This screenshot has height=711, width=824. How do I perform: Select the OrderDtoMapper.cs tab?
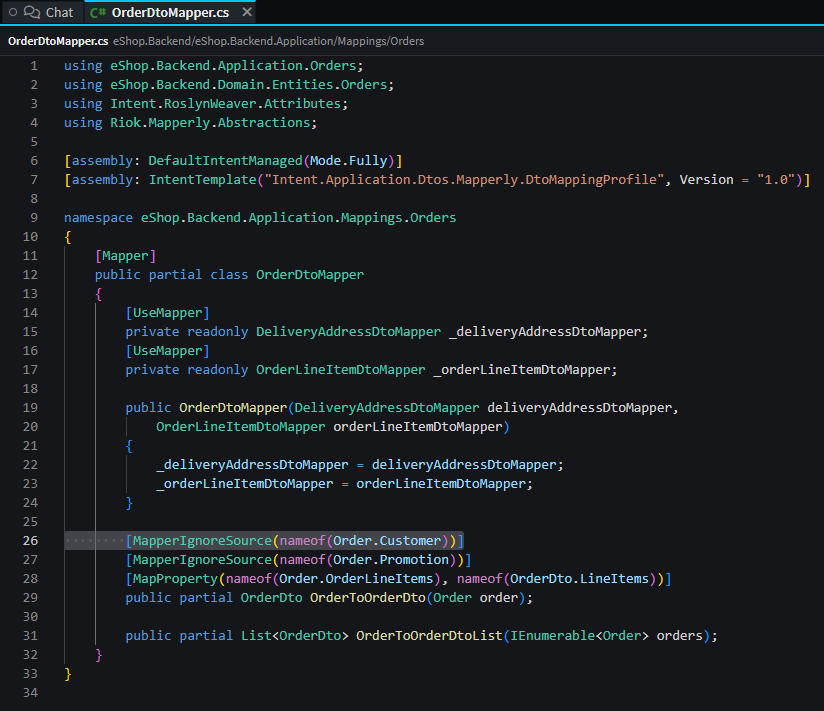170,12
